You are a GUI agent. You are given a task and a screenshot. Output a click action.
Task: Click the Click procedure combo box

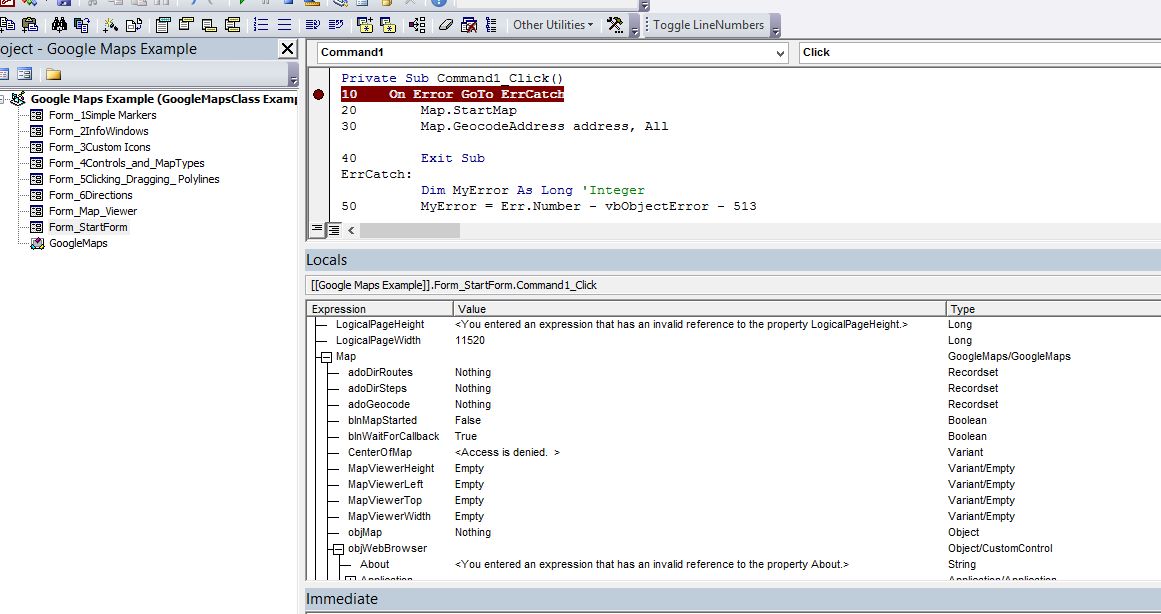[978, 53]
